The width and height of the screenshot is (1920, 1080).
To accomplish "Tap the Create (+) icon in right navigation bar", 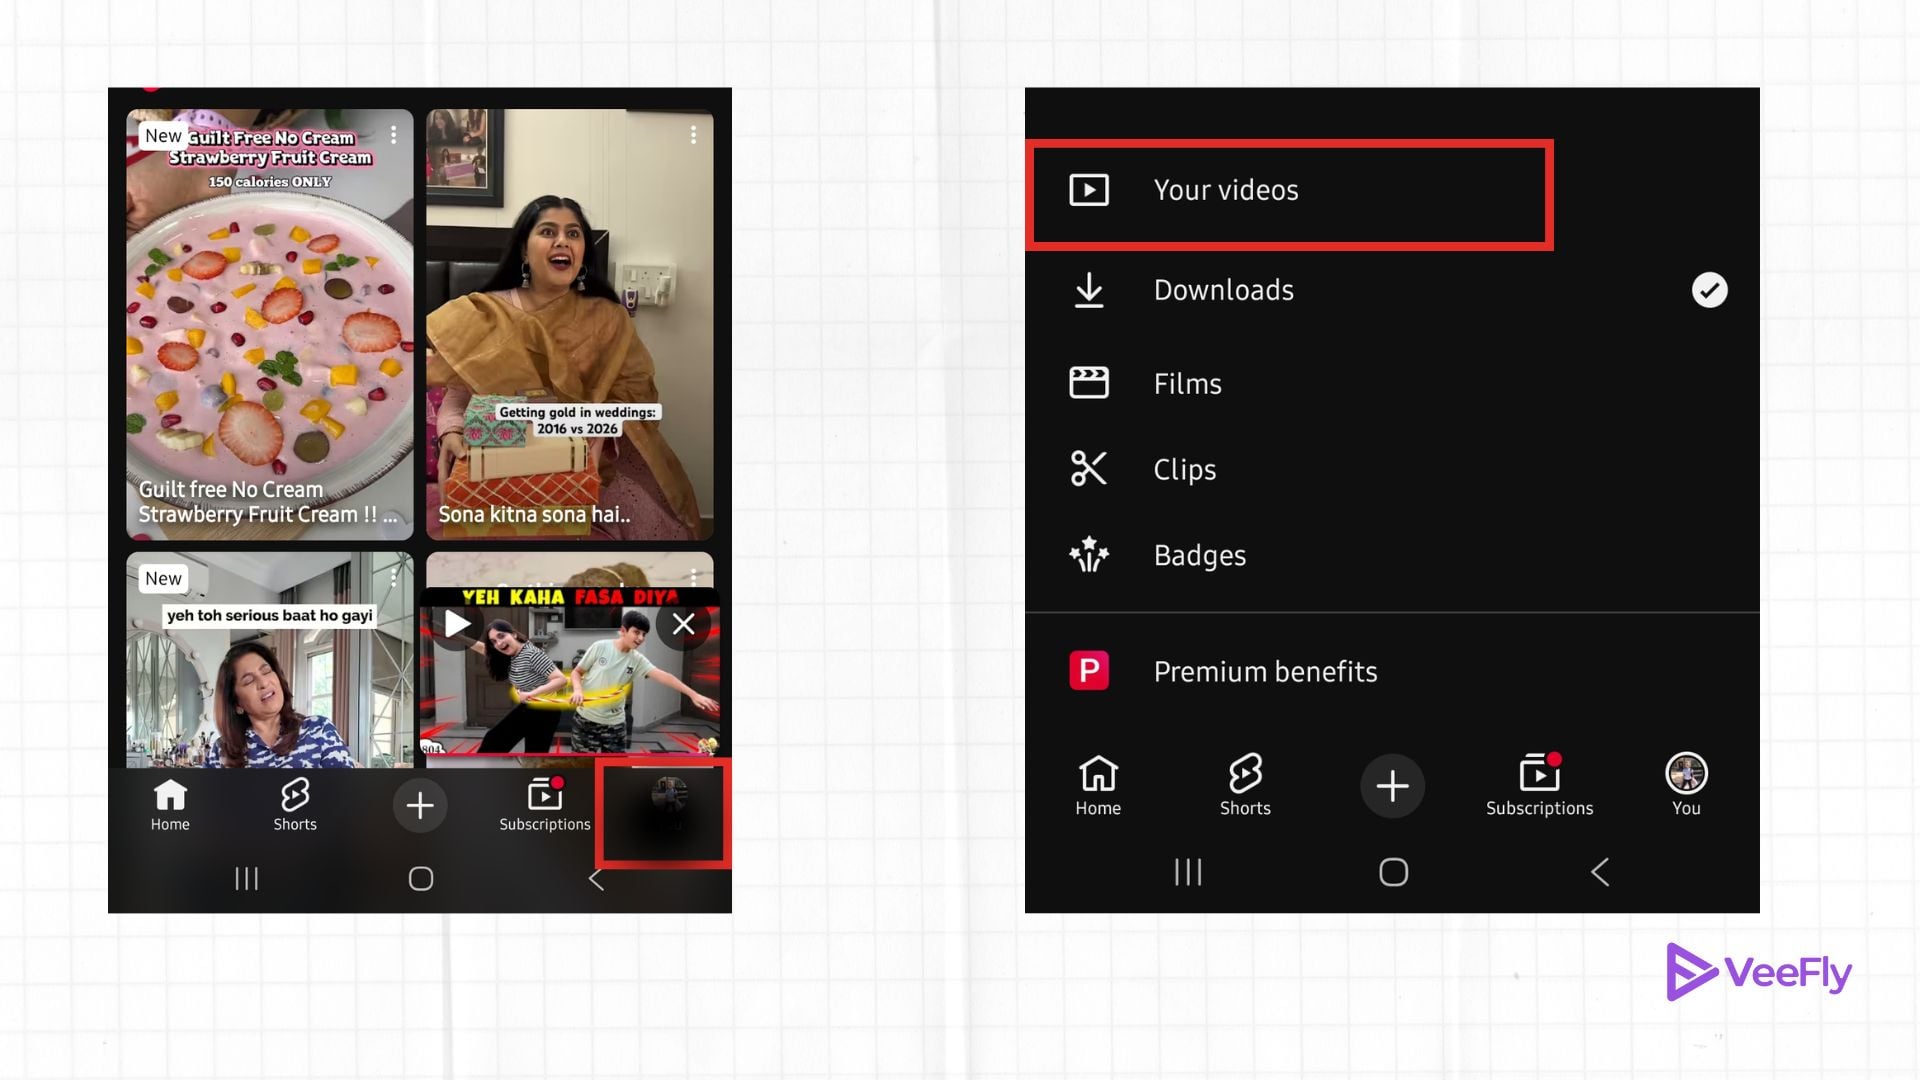I will tap(1392, 786).
